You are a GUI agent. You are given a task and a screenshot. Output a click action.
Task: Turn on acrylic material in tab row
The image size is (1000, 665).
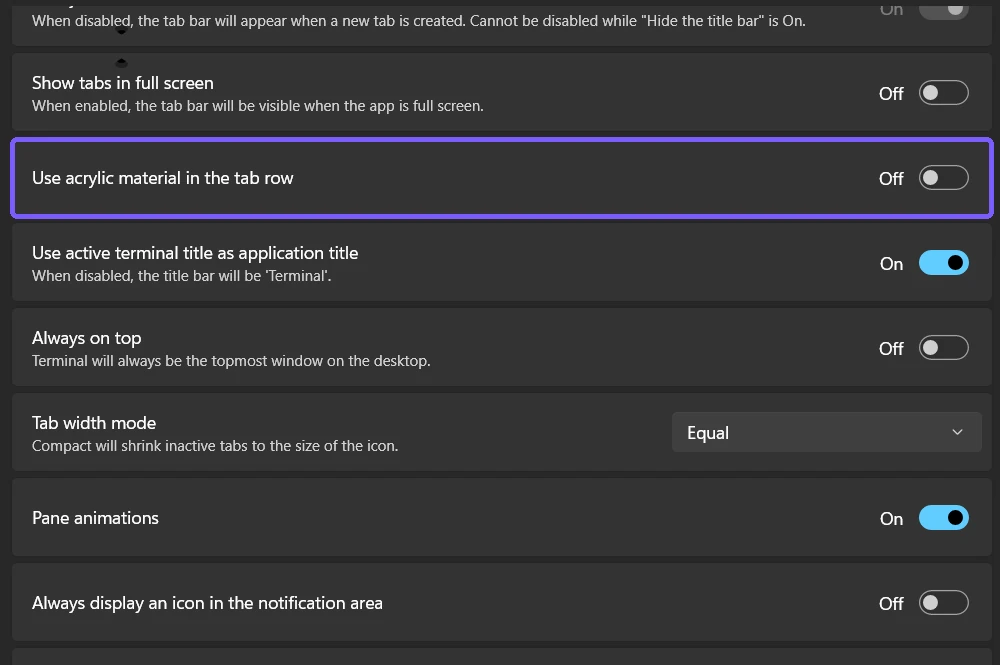coord(943,178)
